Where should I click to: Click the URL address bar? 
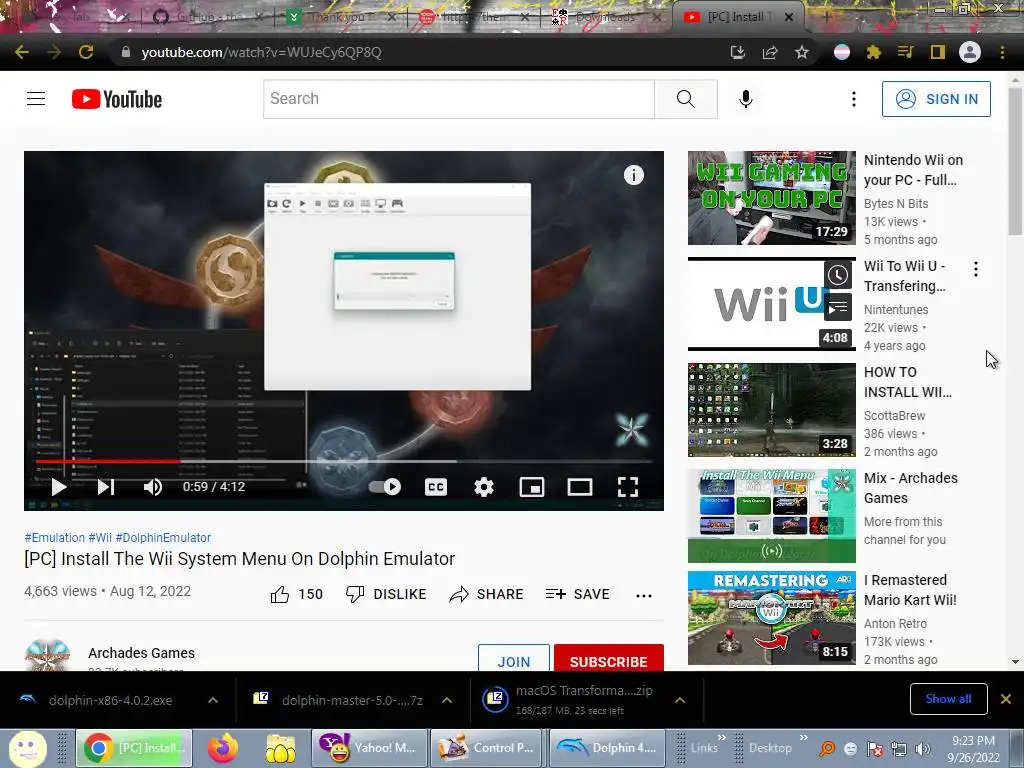(x=418, y=52)
